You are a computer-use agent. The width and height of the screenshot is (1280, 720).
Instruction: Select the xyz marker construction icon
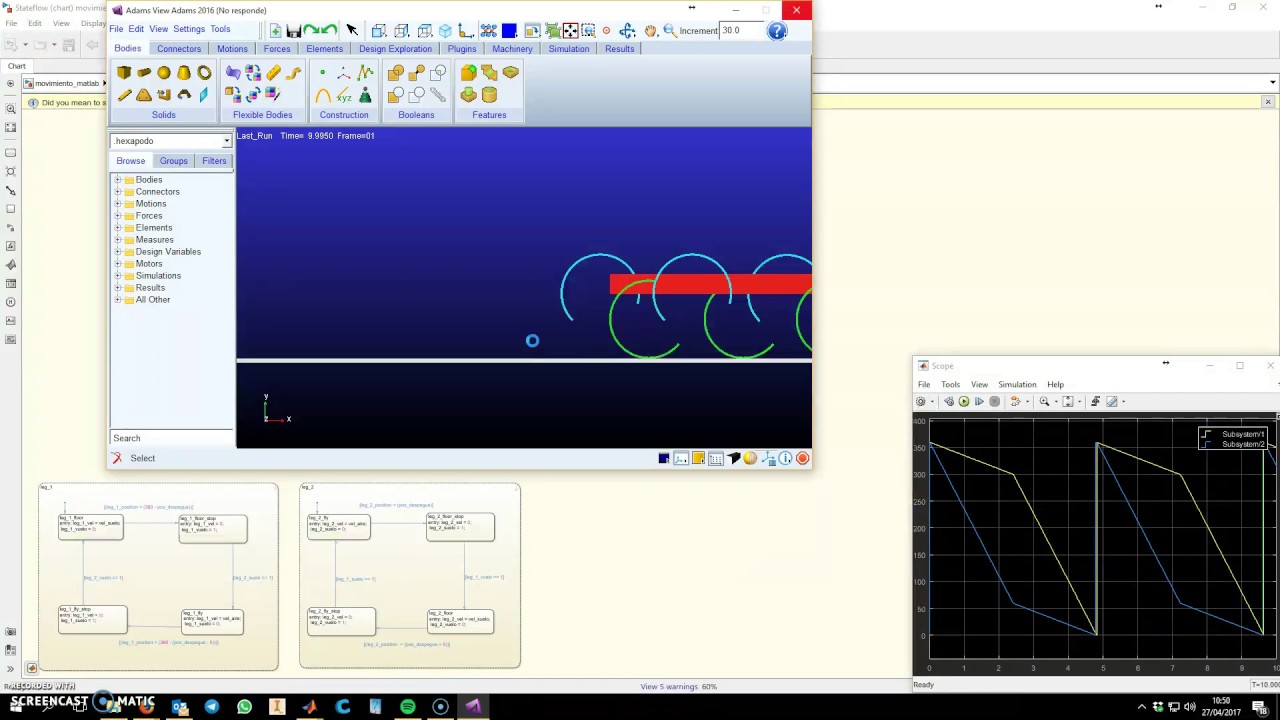coord(344,96)
